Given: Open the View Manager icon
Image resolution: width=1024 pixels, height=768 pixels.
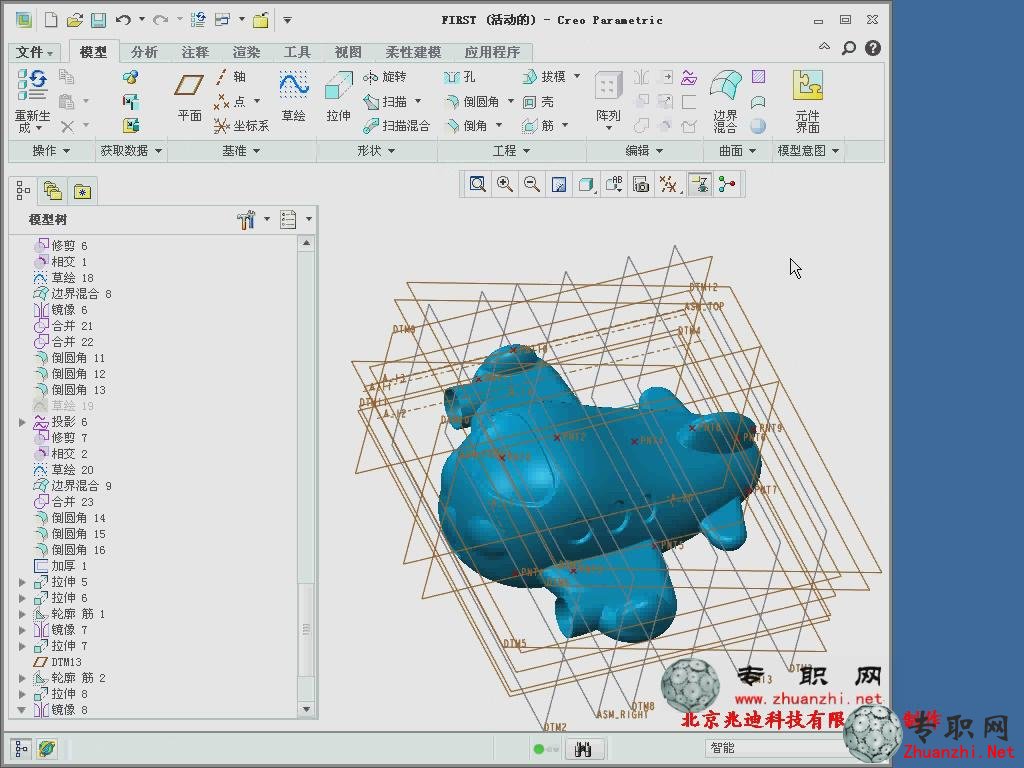Looking at the screenshot, I should pos(641,185).
